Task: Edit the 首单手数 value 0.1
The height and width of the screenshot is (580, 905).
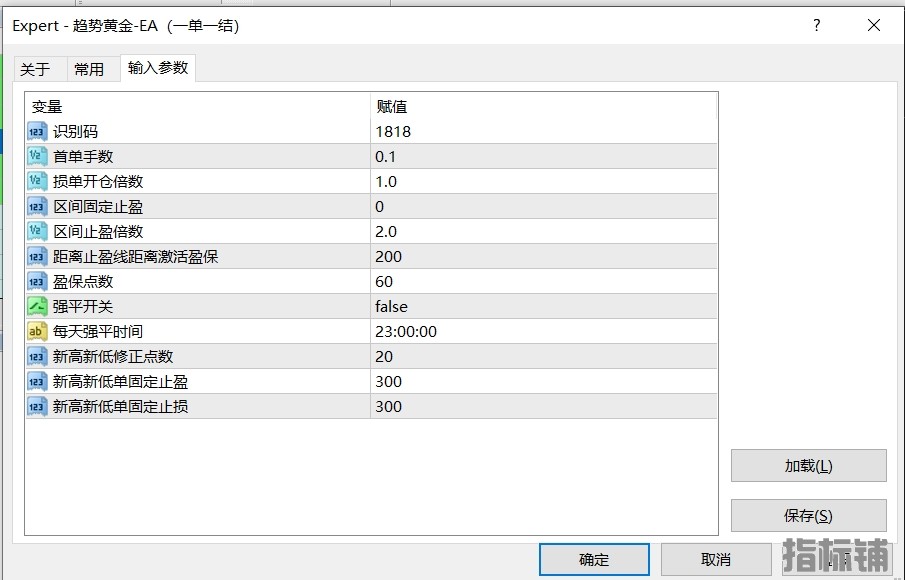Action: click(544, 156)
